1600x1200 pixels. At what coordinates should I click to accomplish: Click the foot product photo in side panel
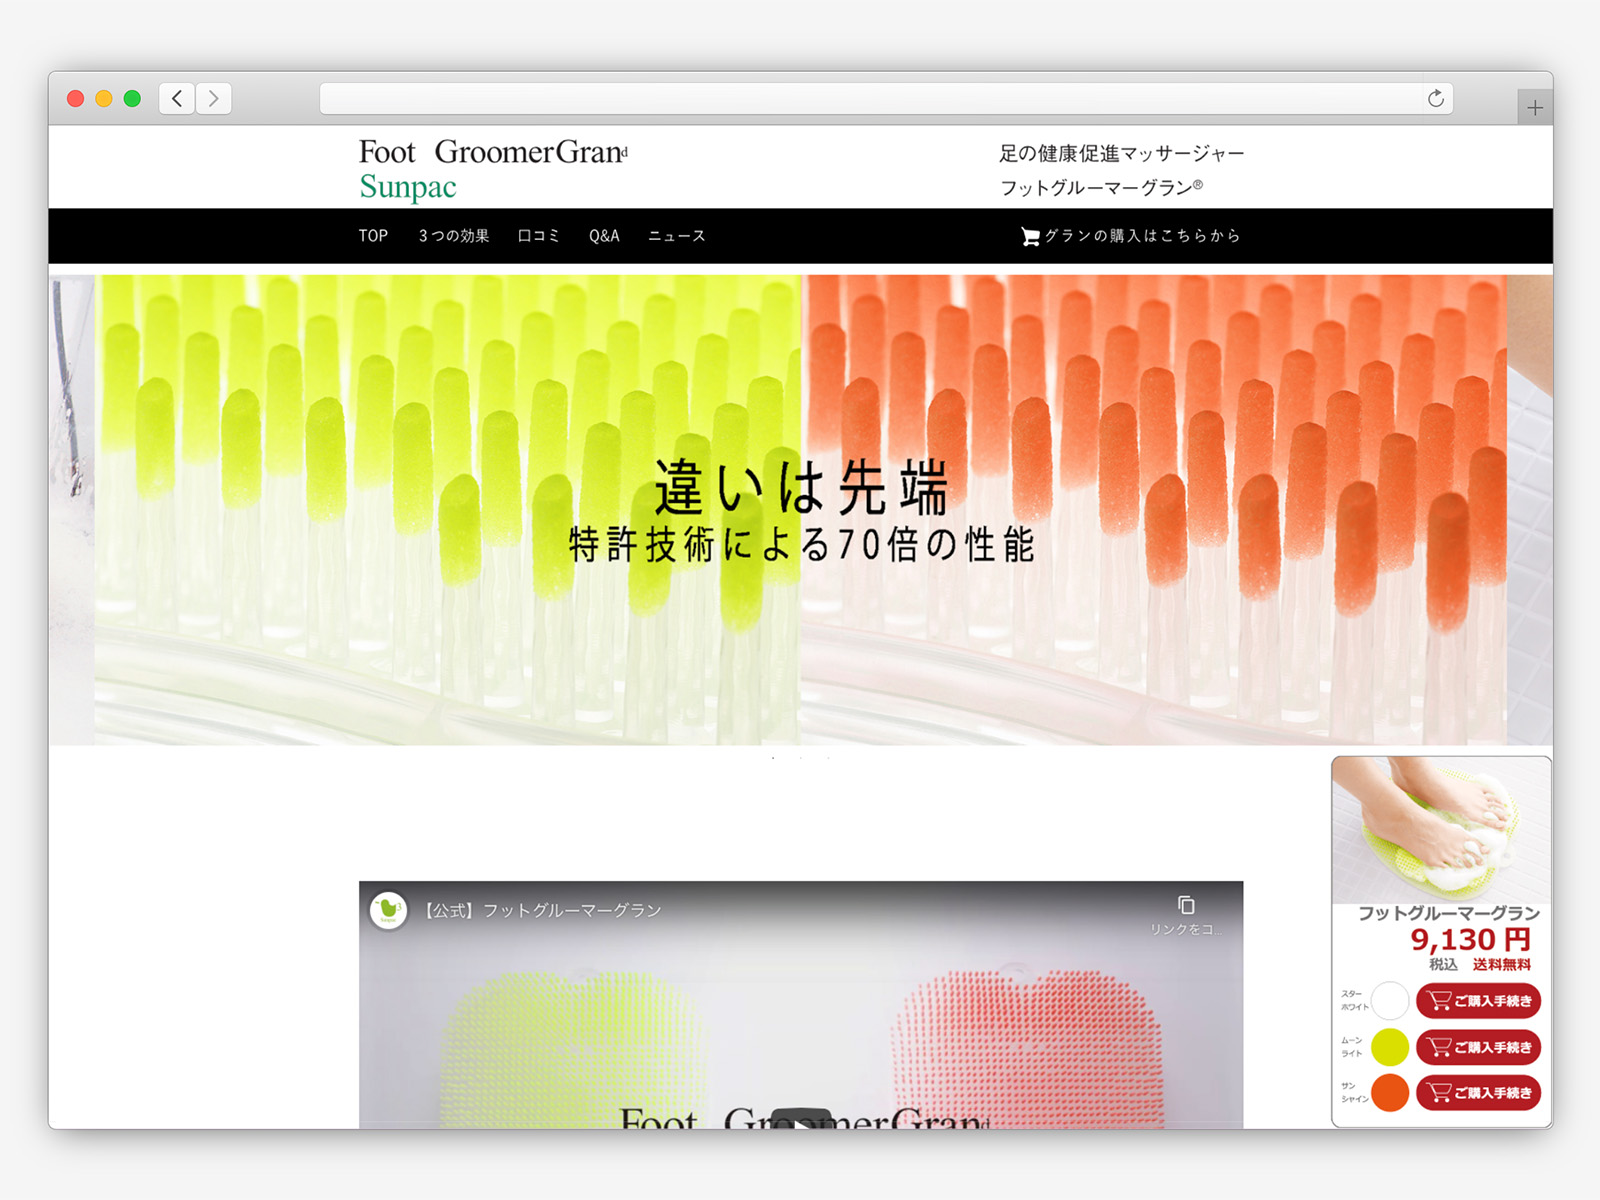pyautogui.click(x=1441, y=830)
